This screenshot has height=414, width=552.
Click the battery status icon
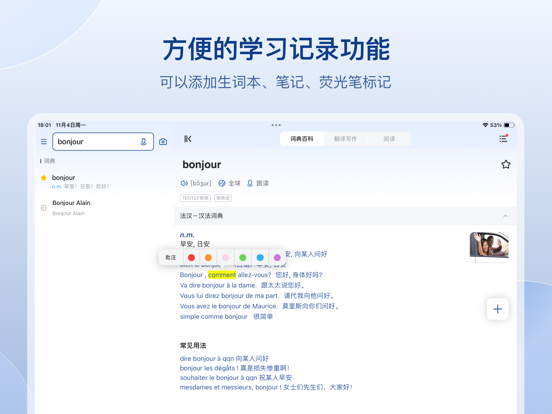509,125
